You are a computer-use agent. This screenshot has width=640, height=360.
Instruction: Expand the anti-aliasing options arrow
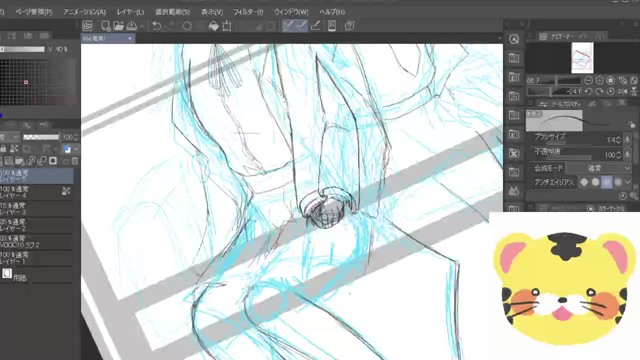pyautogui.click(x=628, y=182)
